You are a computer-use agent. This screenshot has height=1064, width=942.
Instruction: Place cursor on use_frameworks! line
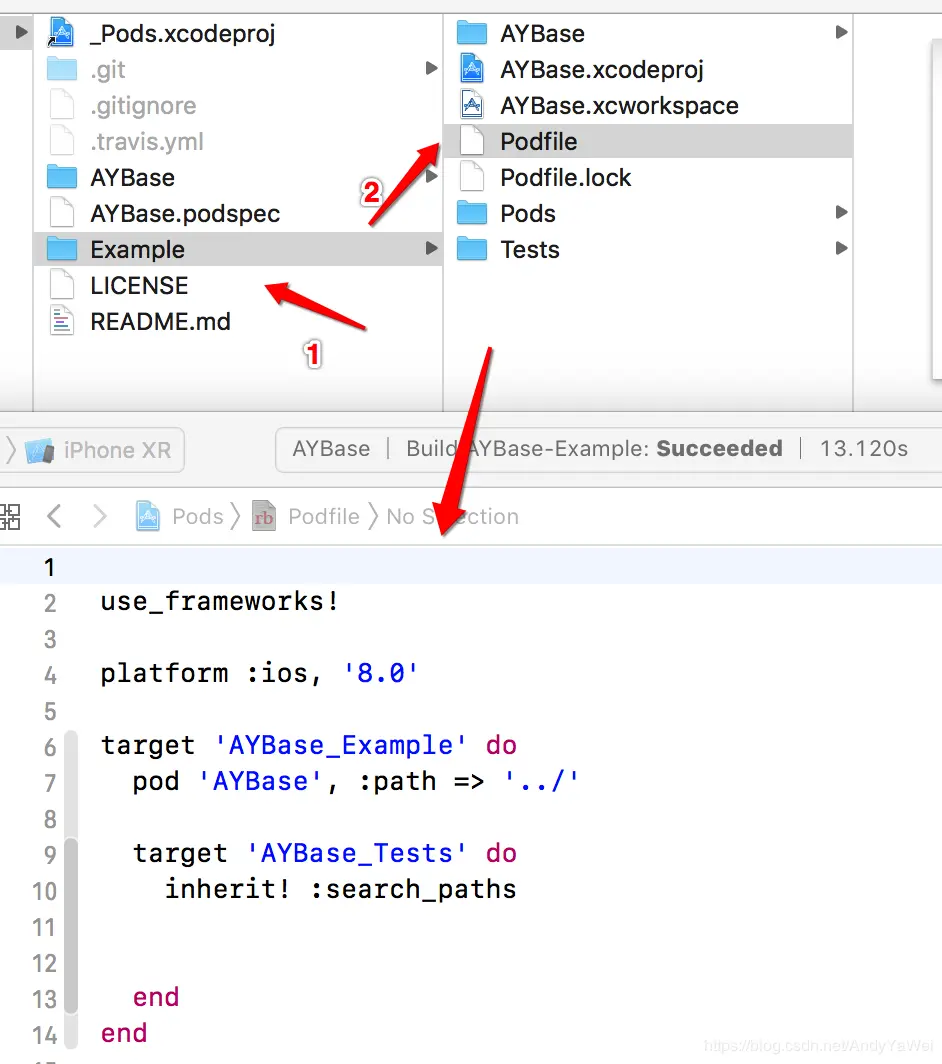(219, 601)
